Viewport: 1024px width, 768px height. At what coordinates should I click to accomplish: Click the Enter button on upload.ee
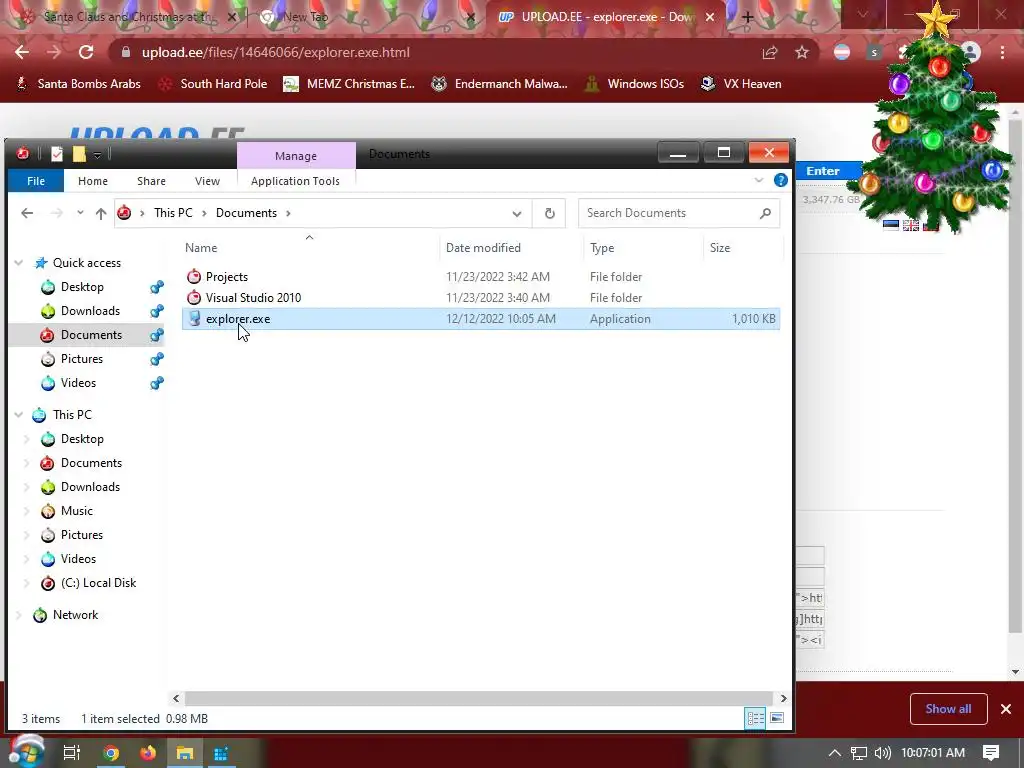coord(822,171)
